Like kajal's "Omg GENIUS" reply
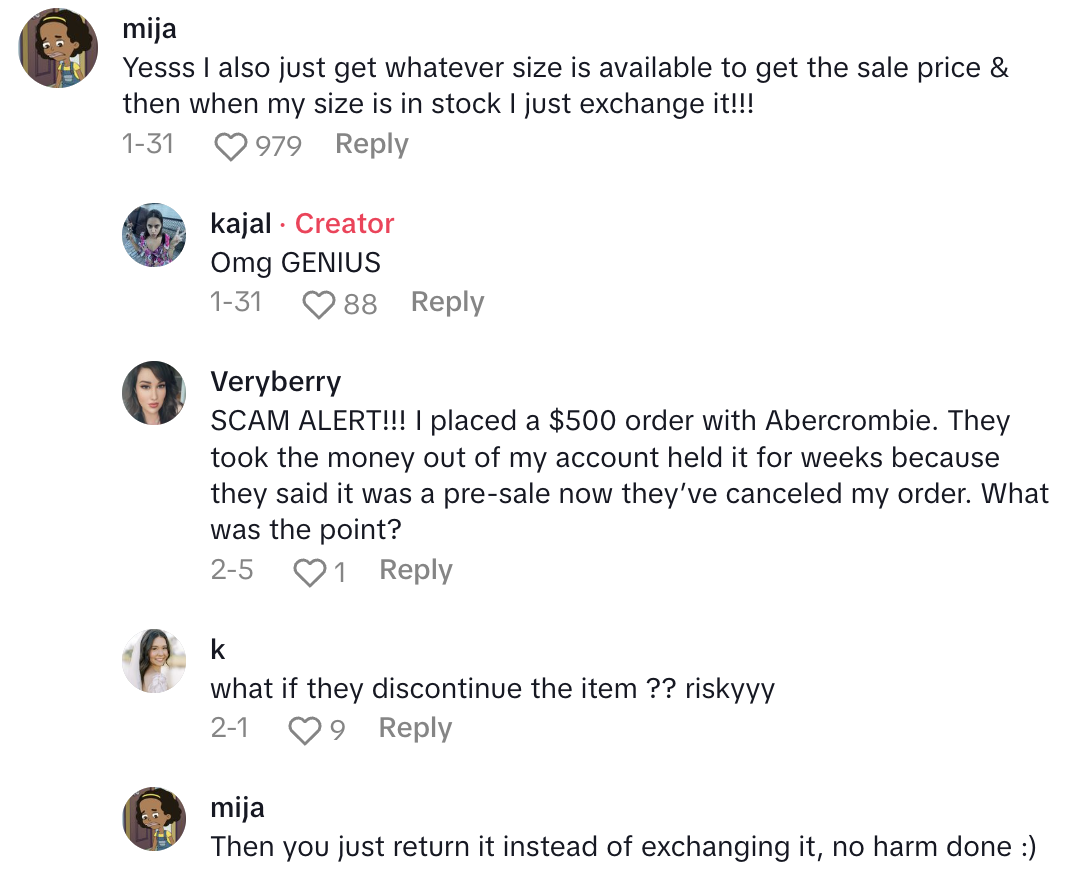The image size is (1066, 874). [x=318, y=304]
